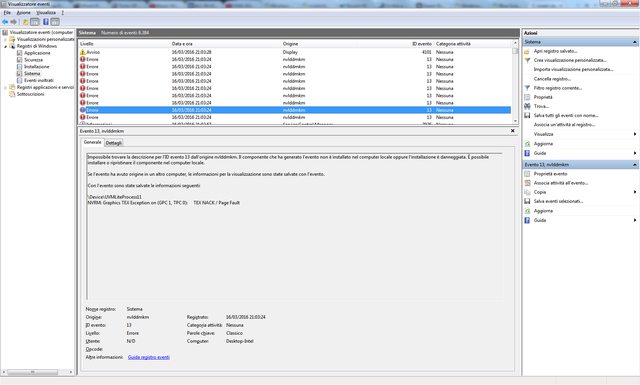Image resolution: width=640 pixels, height=385 pixels.
Task: Click the blue Help toolbar icon
Action: 46,22
